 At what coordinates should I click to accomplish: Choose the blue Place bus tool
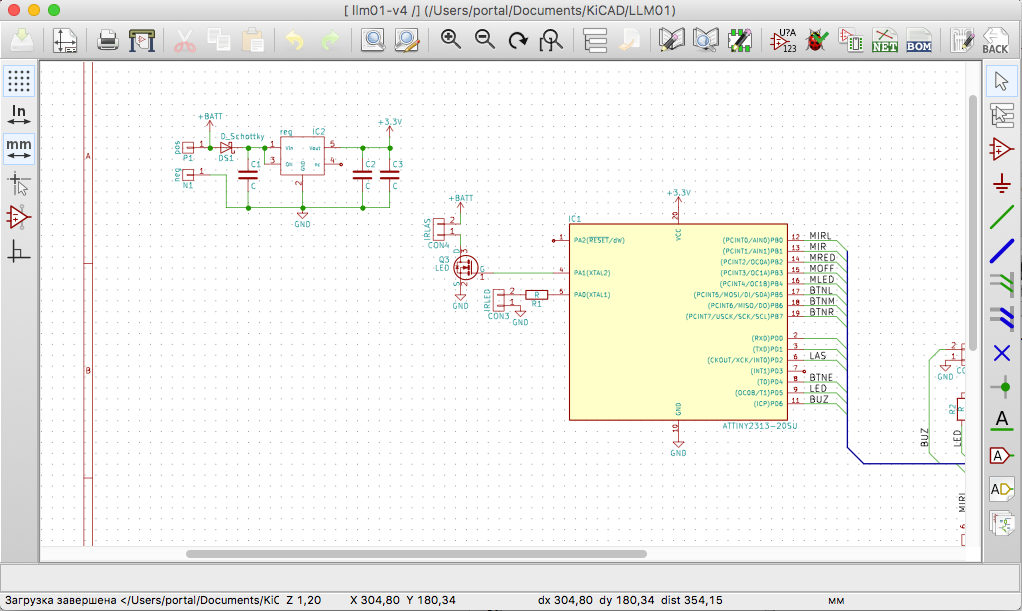[x=1001, y=251]
